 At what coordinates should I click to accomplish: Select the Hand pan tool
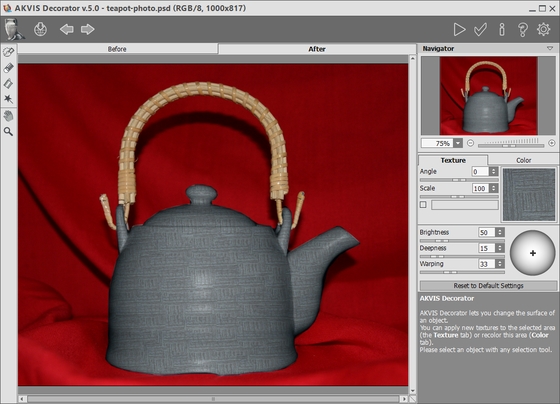click(x=8, y=116)
